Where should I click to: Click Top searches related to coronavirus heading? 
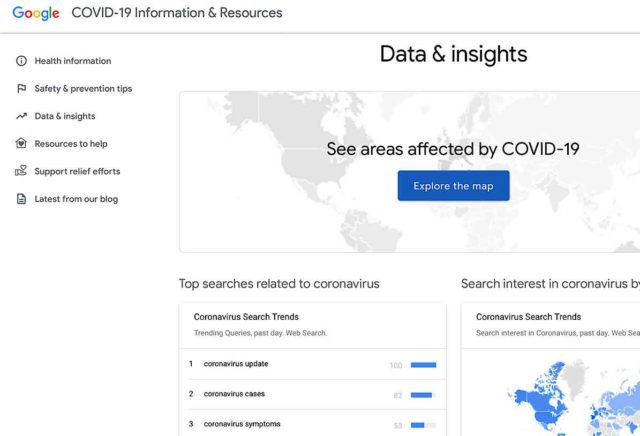point(279,284)
